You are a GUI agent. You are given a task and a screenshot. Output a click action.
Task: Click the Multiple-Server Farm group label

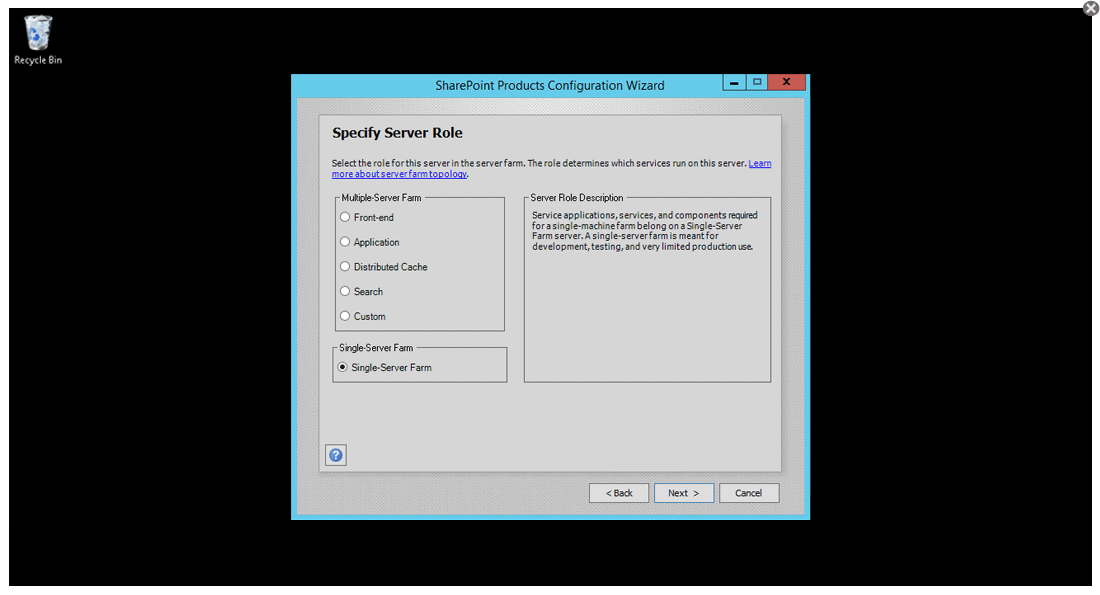pos(381,198)
